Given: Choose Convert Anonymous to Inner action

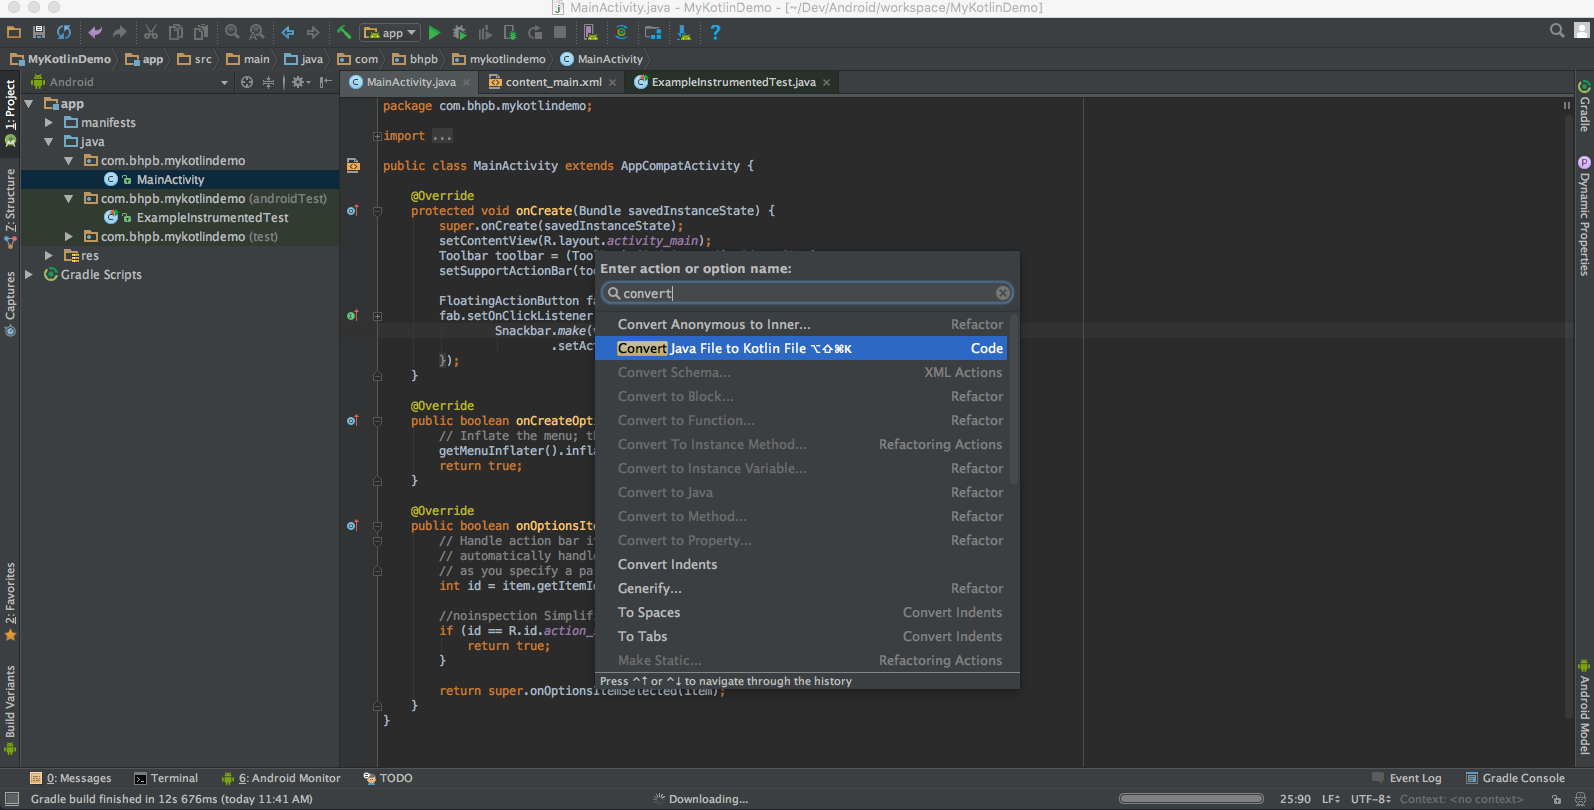Looking at the screenshot, I should click(801, 324).
